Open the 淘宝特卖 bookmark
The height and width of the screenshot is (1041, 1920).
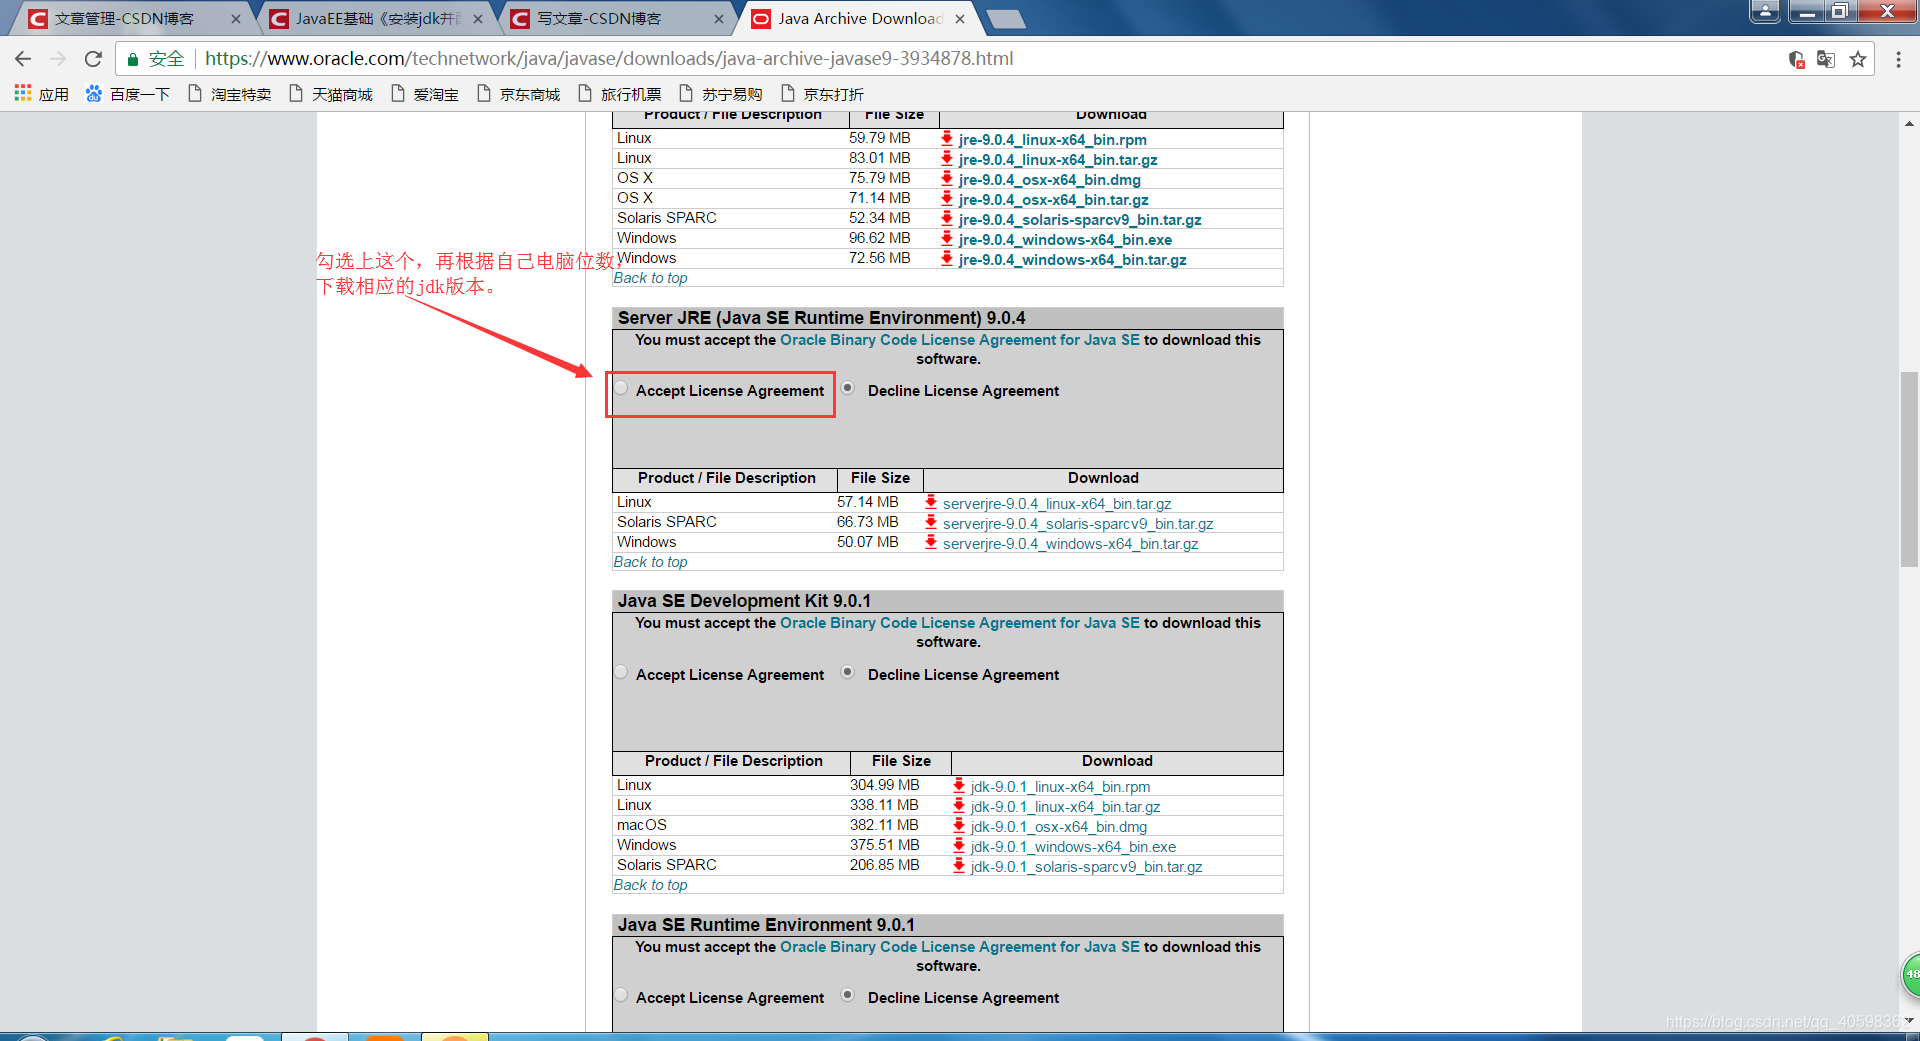pos(230,94)
